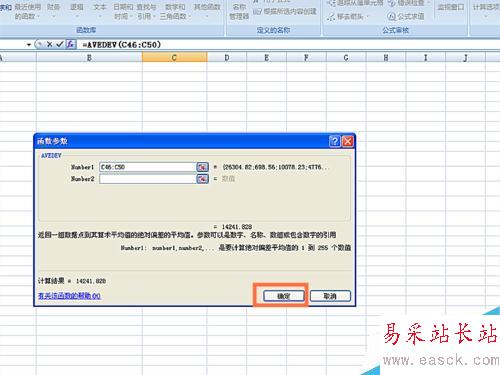This screenshot has width=500, height=375.
Task: Click 根据所选内容创建 in ribbon
Action: tap(285, 12)
